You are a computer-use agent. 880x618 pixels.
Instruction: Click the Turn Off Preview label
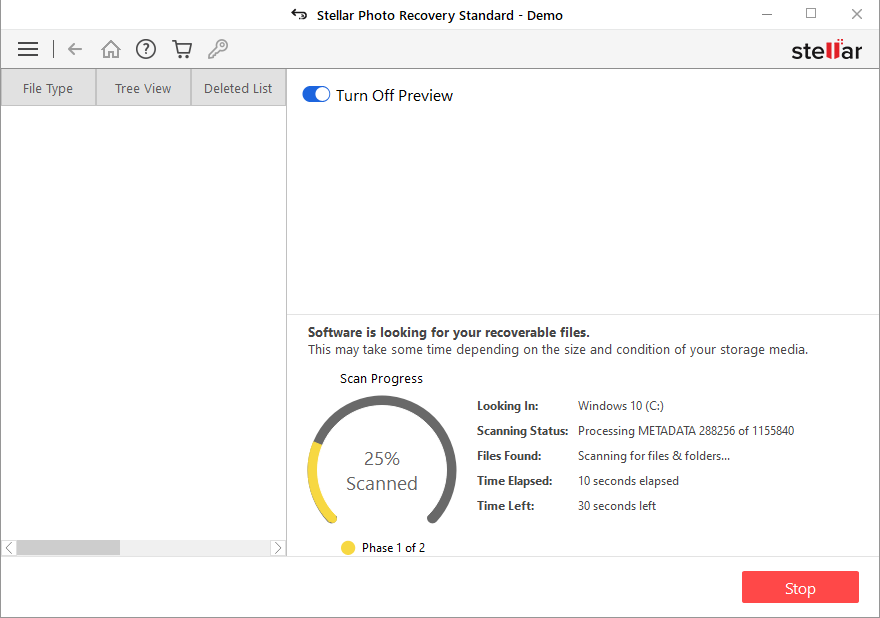tap(394, 96)
